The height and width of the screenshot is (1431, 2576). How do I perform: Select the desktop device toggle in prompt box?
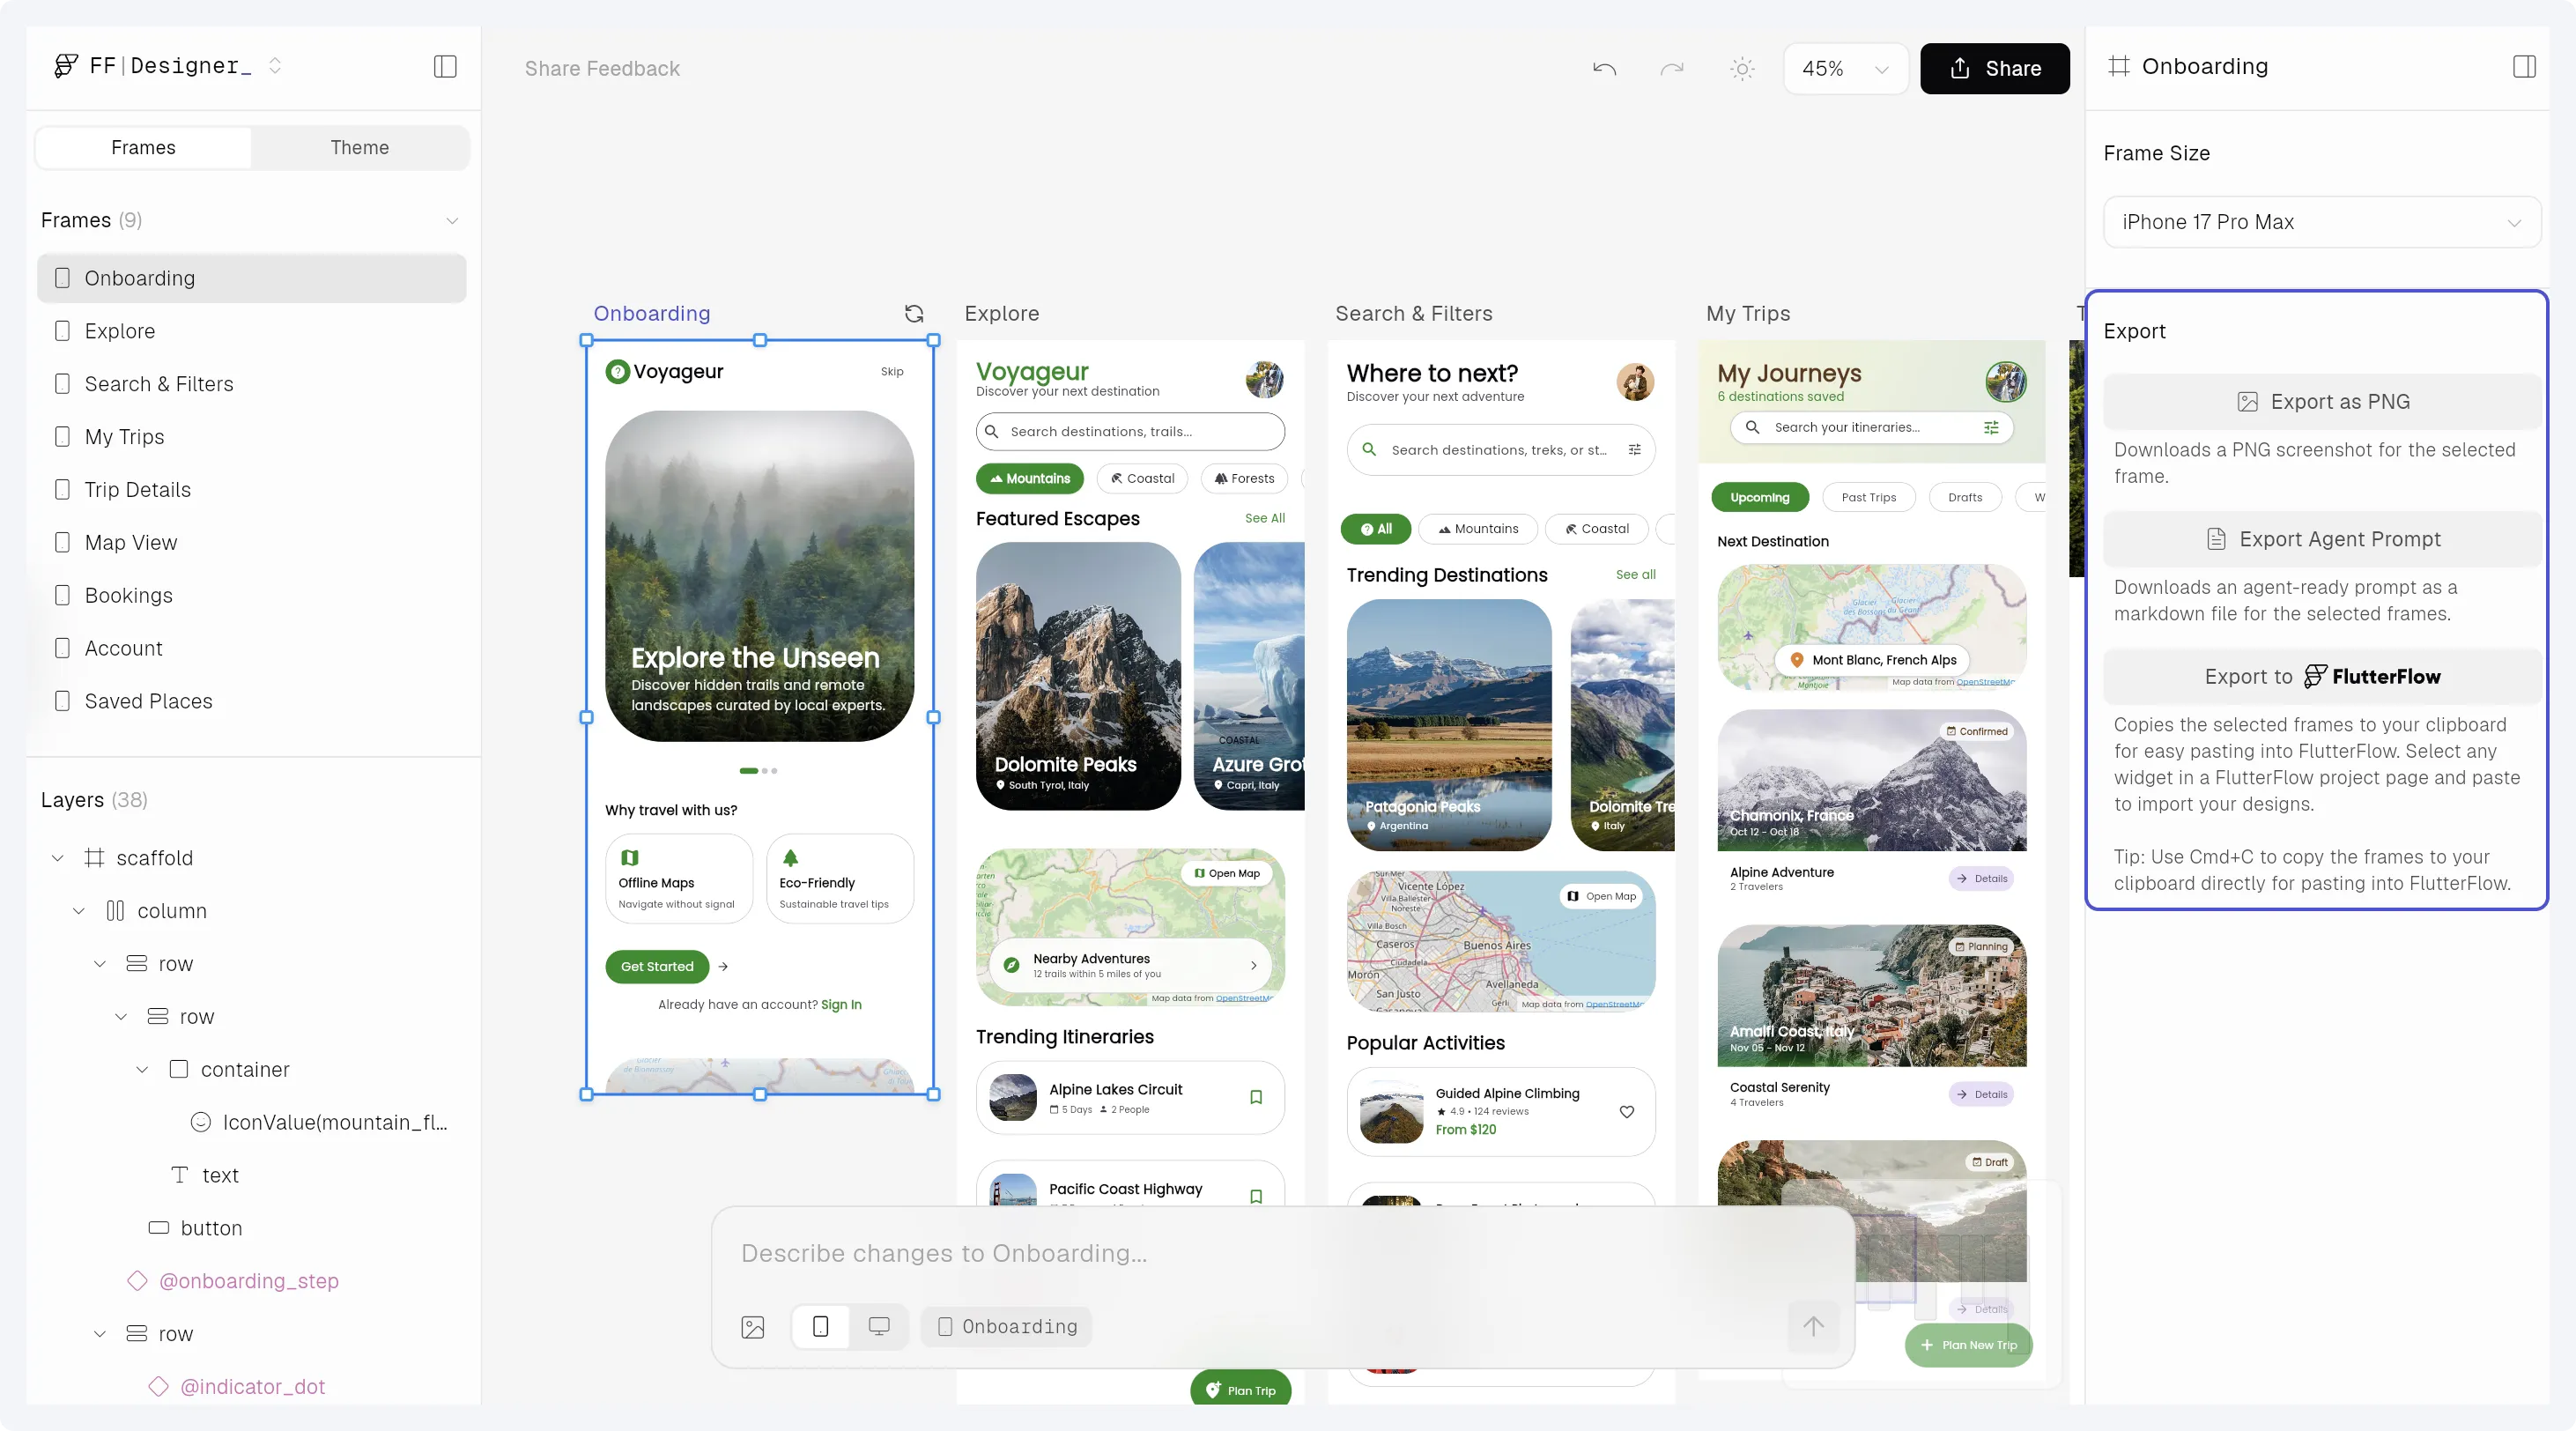click(879, 1326)
